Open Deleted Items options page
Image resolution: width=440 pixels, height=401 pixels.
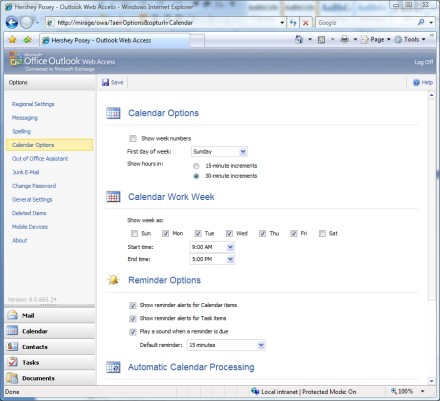point(29,213)
